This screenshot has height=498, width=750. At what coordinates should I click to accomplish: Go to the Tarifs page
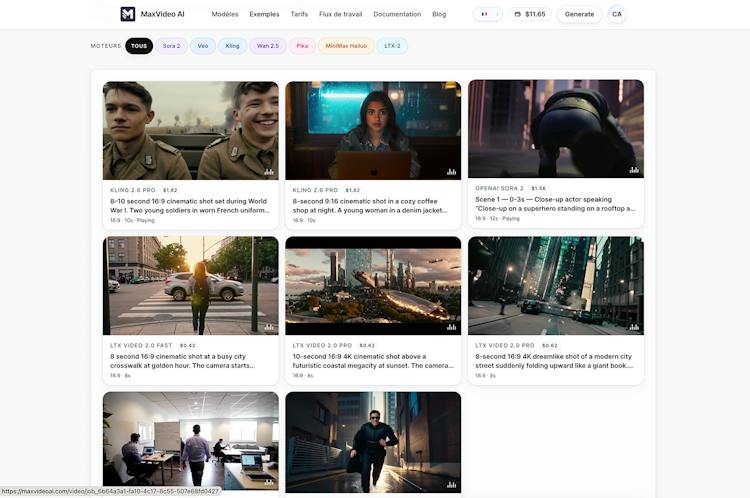(299, 14)
